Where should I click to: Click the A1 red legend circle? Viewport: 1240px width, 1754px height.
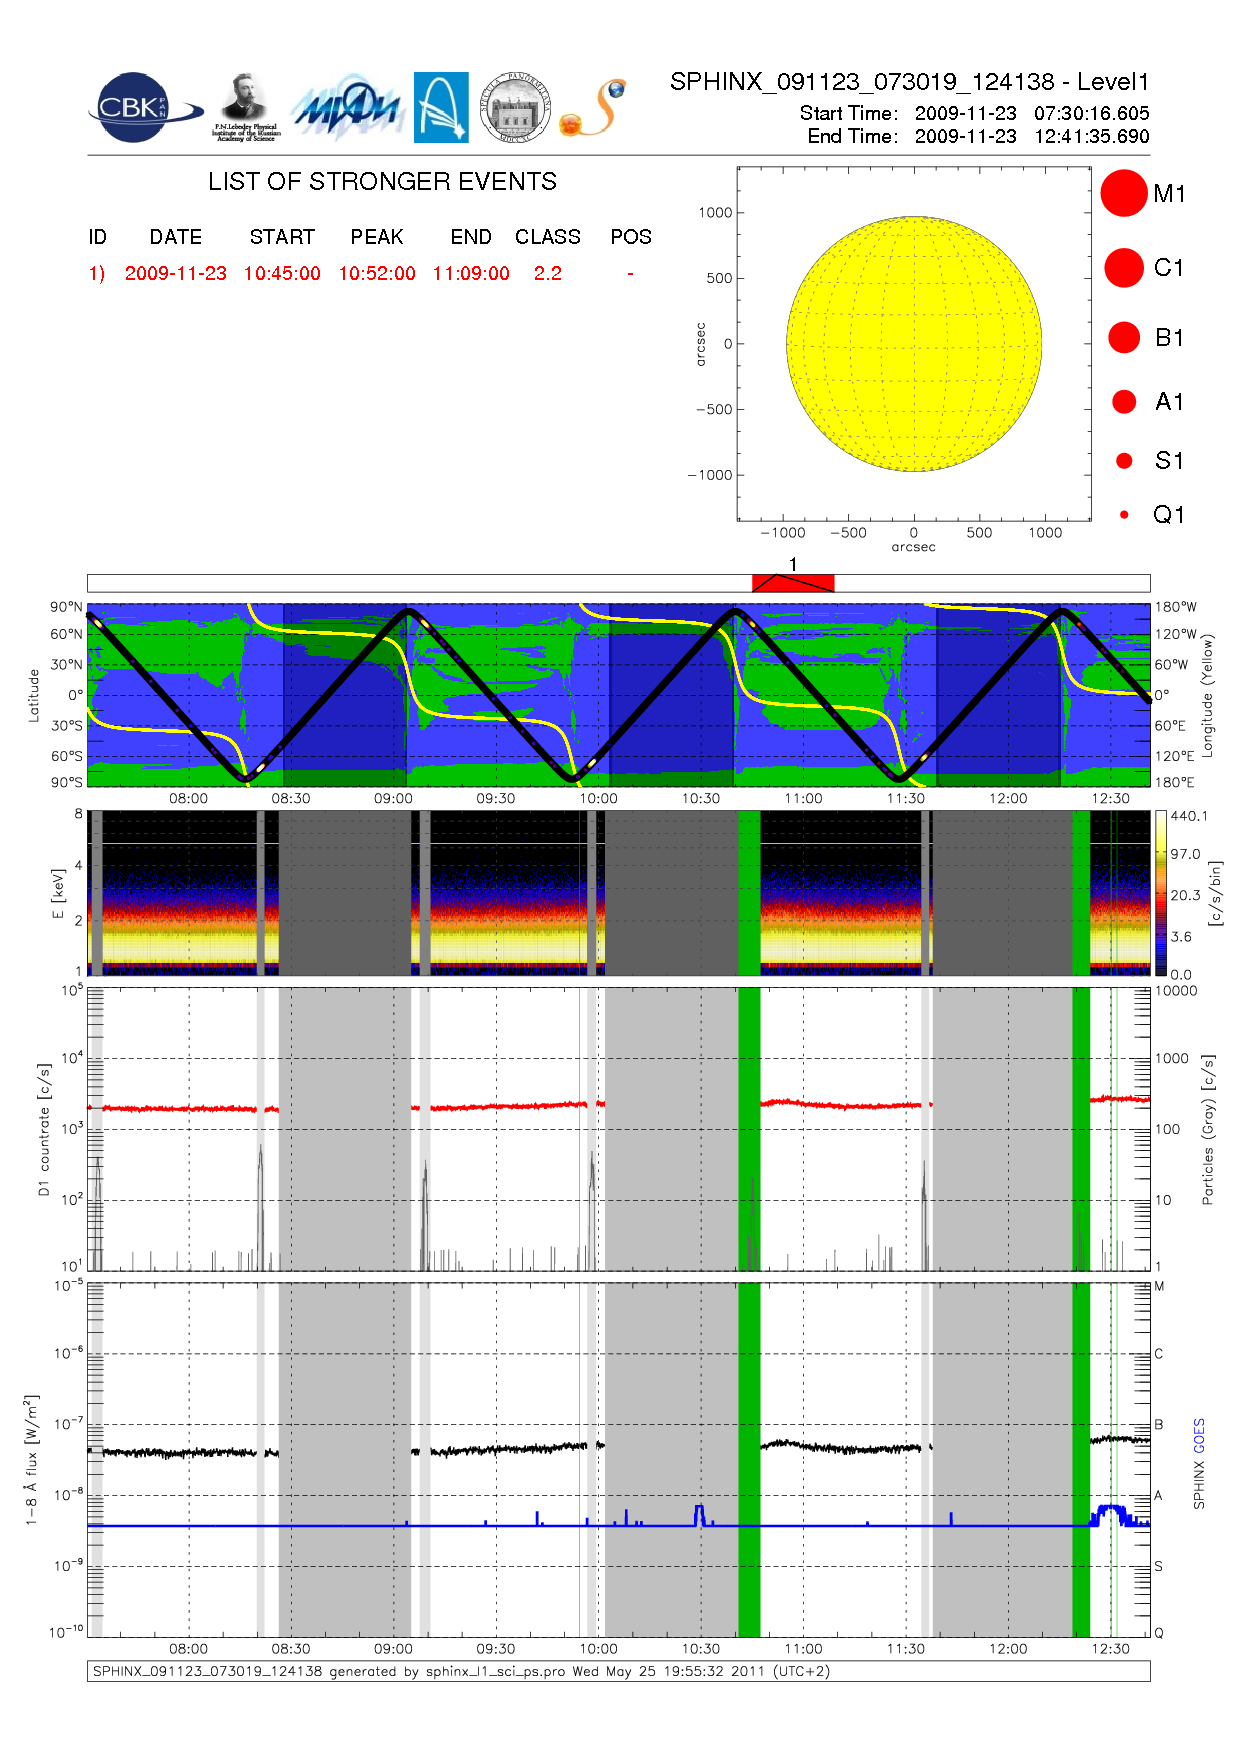coord(1124,402)
